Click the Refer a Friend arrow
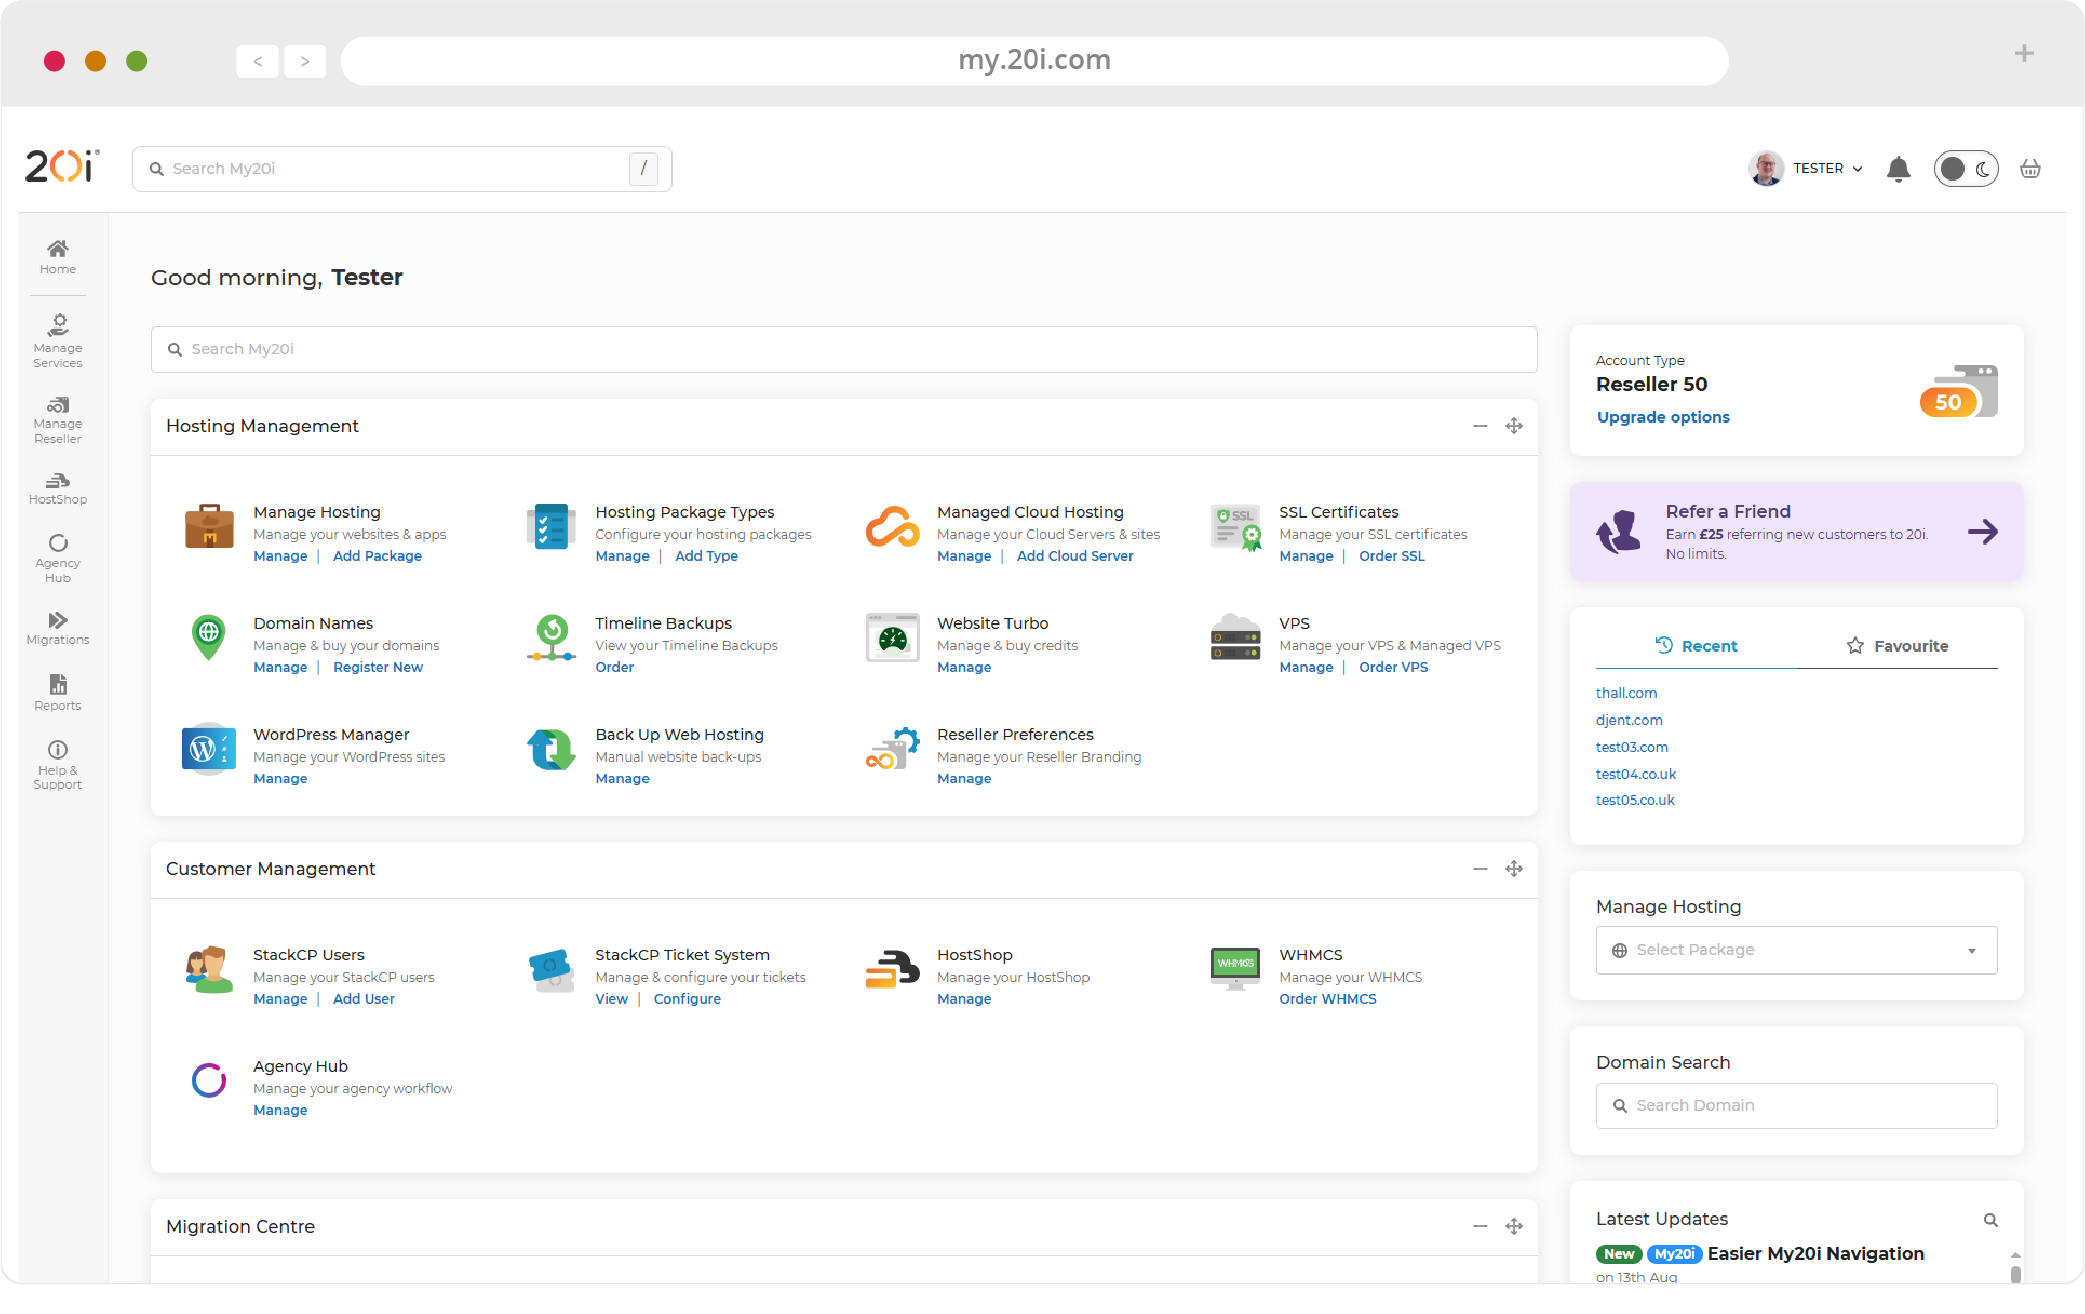The image size is (2085, 1314). 1983,531
